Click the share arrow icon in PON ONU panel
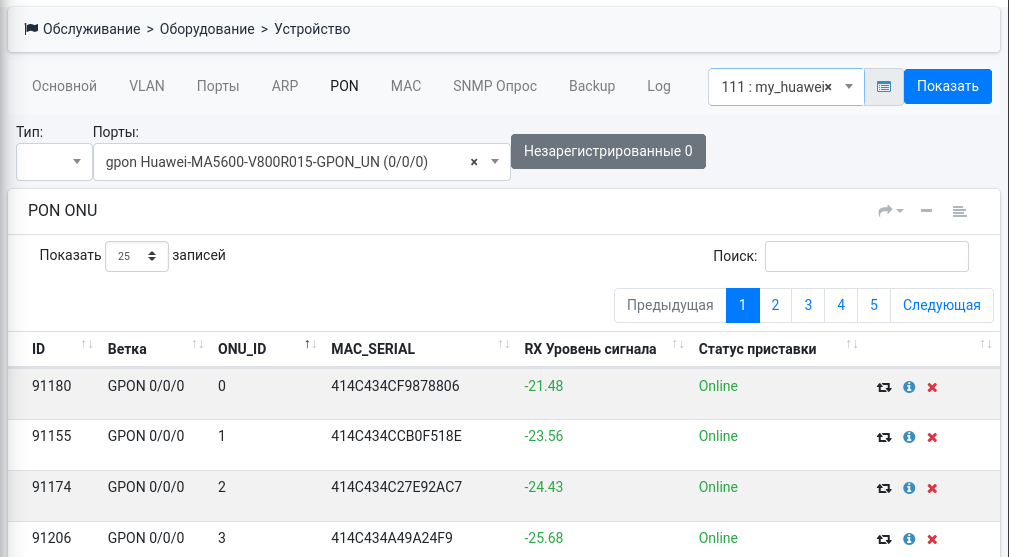 889,211
